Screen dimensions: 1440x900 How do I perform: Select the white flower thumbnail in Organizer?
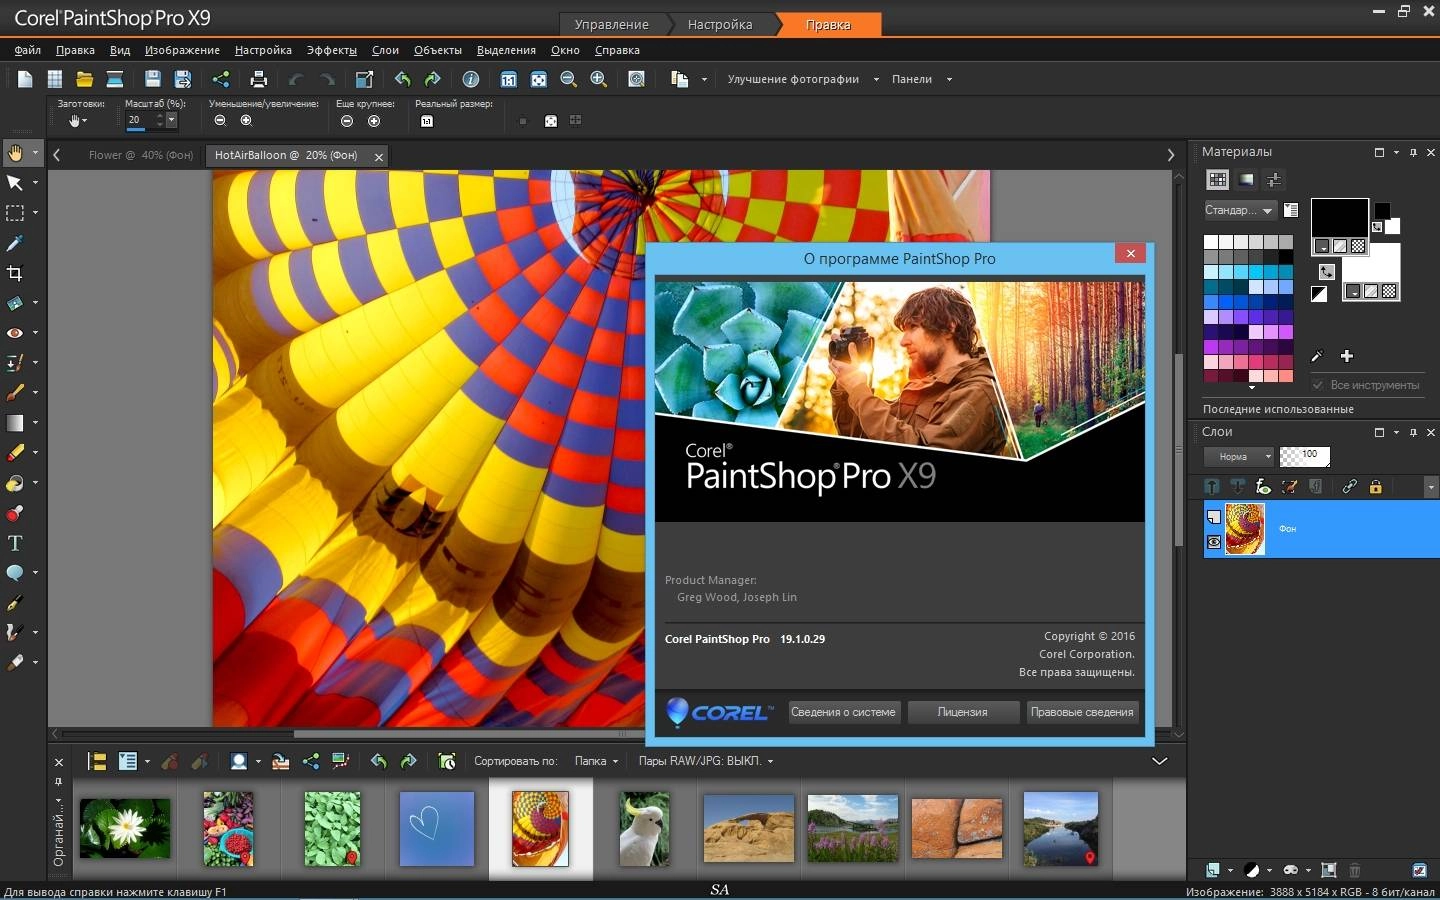tap(125, 829)
